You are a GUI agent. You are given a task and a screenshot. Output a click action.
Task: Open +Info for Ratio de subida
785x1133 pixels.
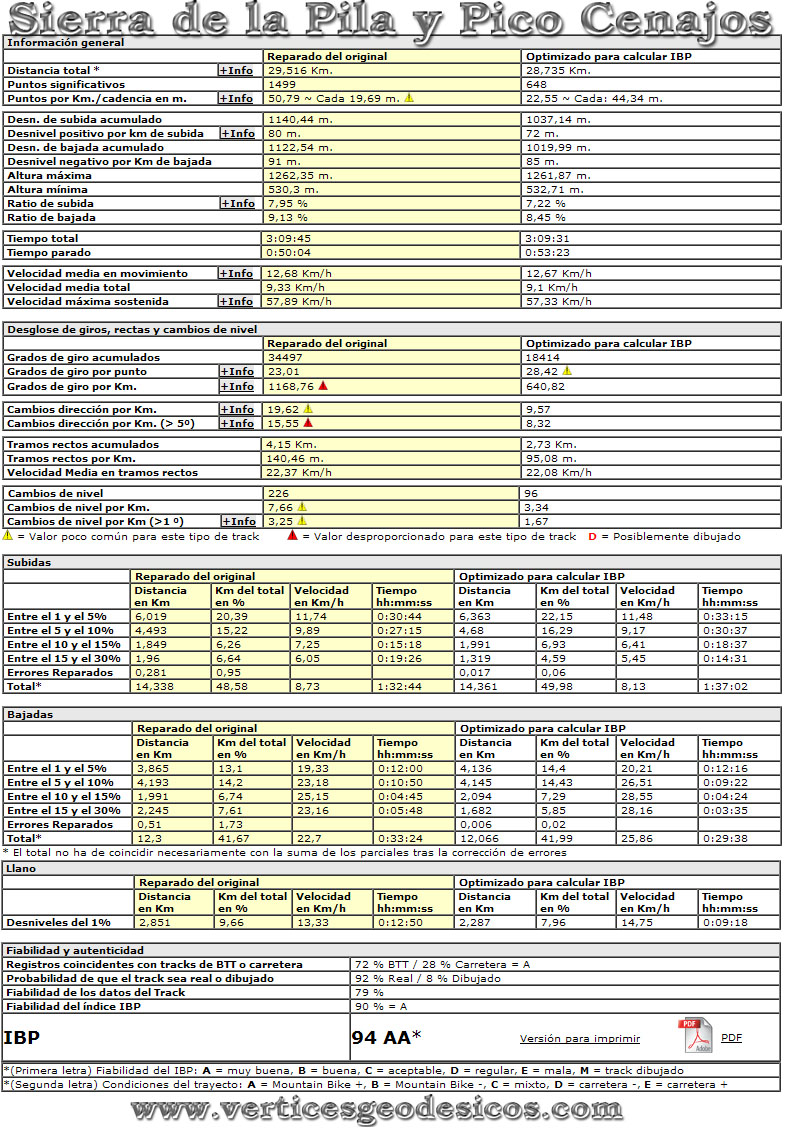click(237, 204)
